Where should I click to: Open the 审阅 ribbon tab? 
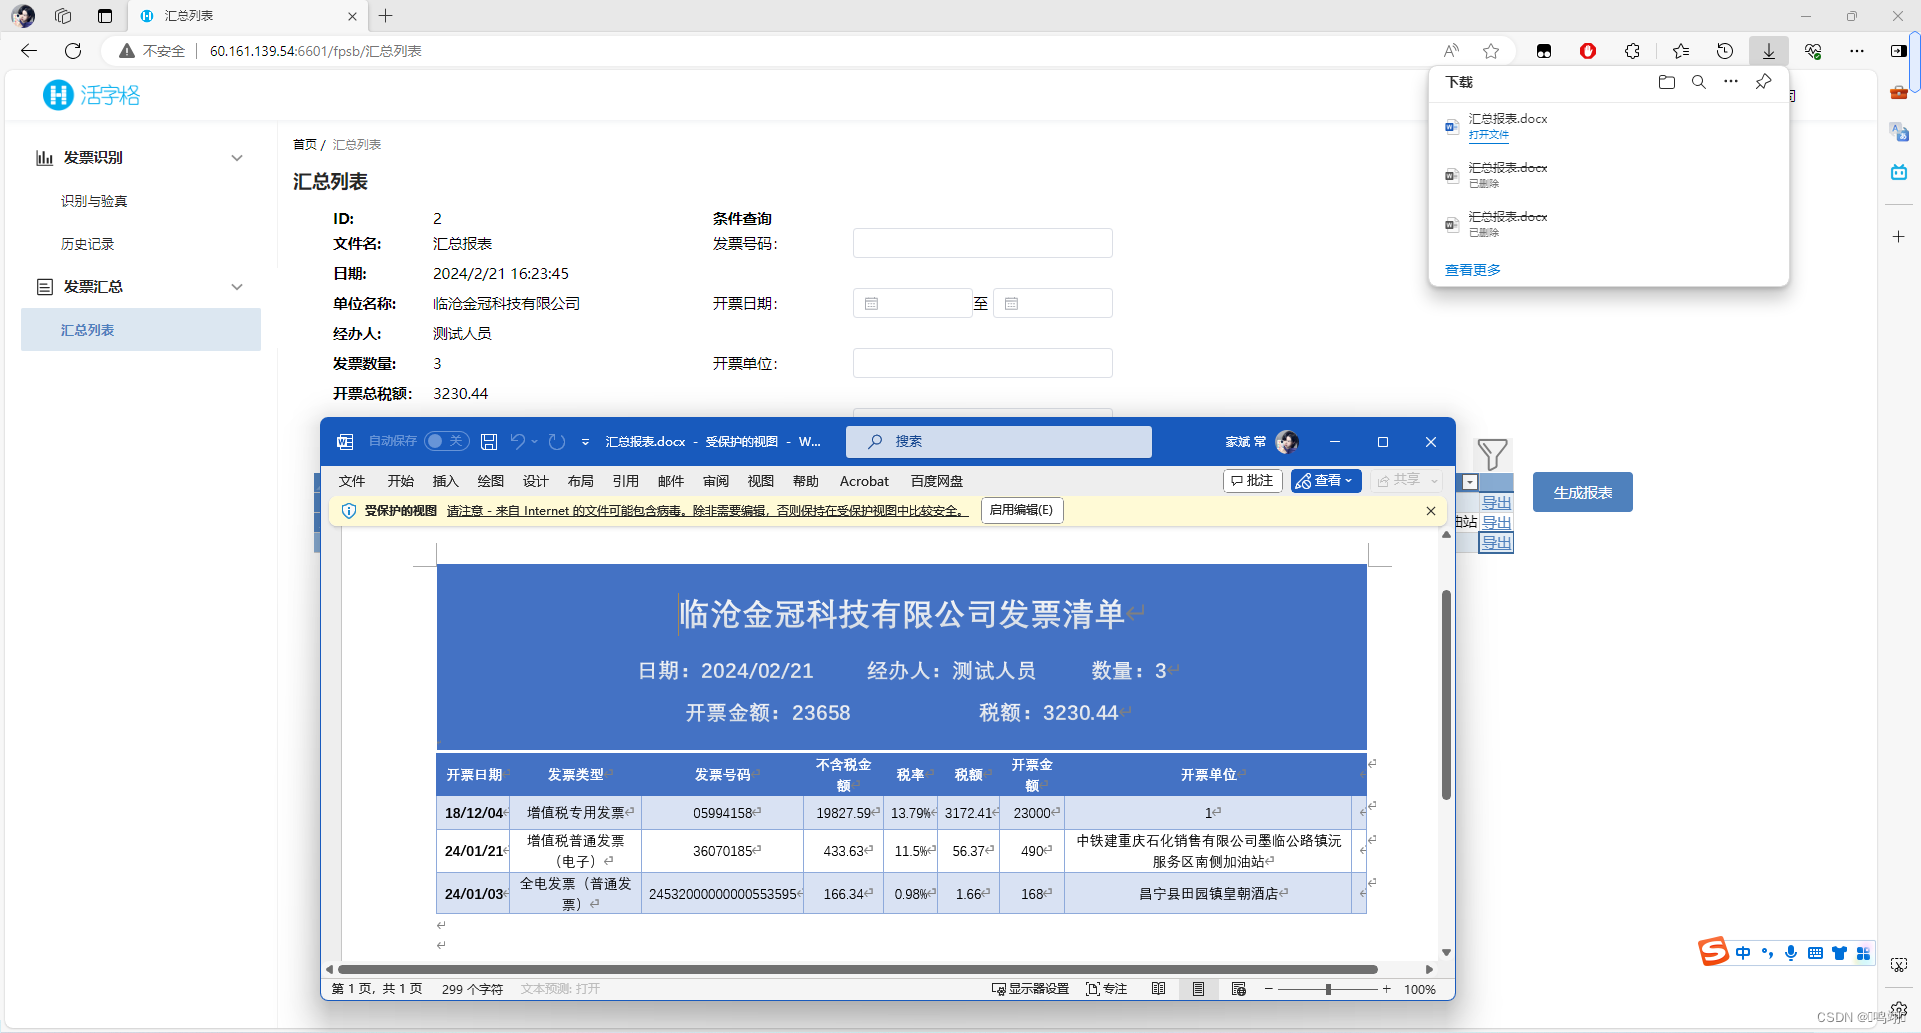[x=716, y=481]
